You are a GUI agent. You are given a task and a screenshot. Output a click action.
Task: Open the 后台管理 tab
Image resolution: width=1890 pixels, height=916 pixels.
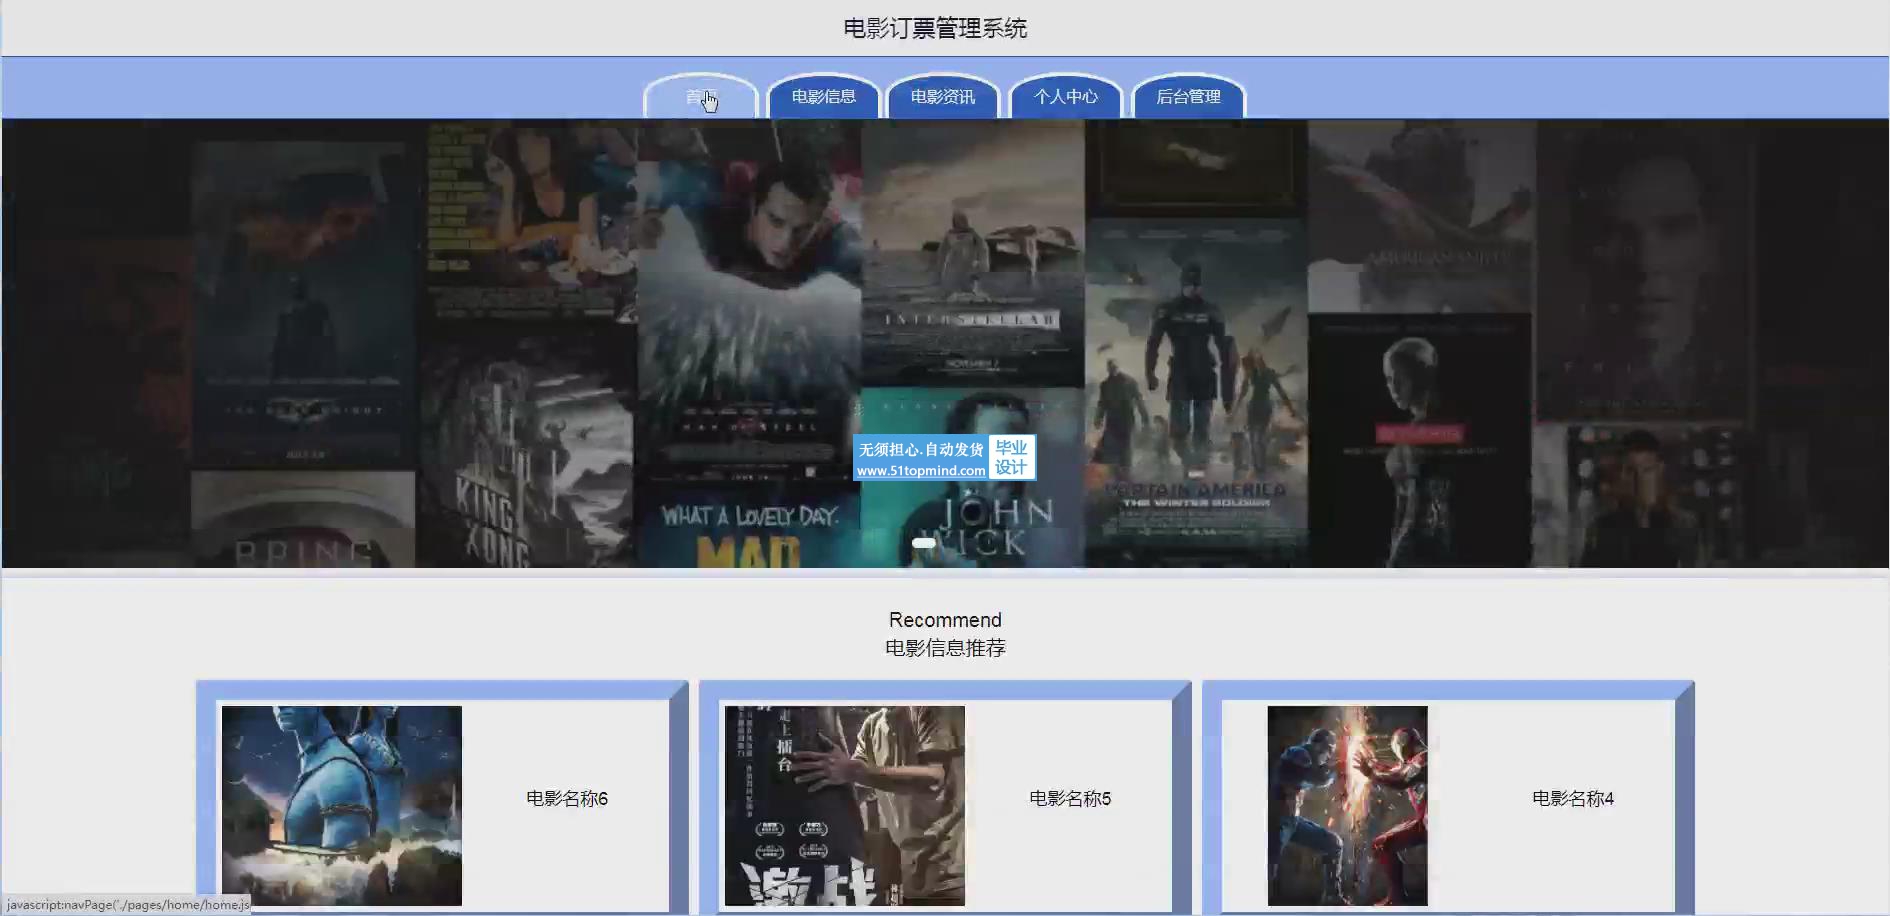coord(1188,96)
